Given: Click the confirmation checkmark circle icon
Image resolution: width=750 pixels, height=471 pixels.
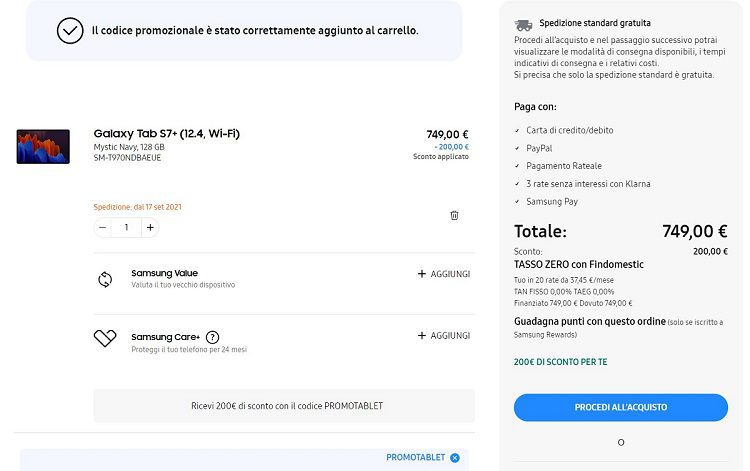Looking at the screenshot, I should 70,31.
